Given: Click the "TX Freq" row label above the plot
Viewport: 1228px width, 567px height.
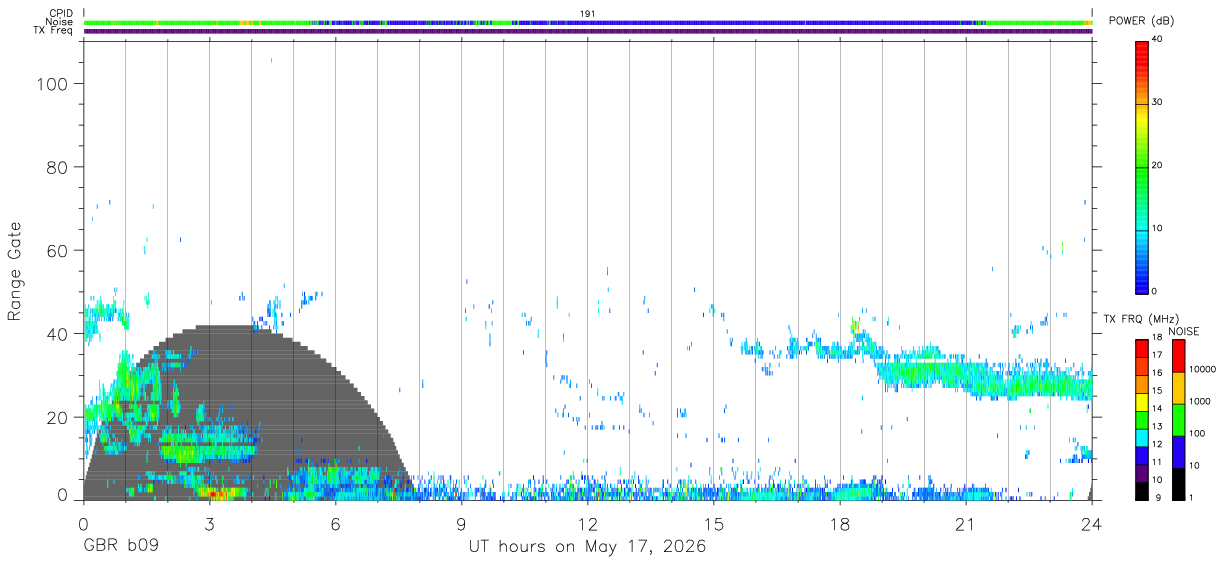Looking at the screenshot, I should tap(54, 31).
